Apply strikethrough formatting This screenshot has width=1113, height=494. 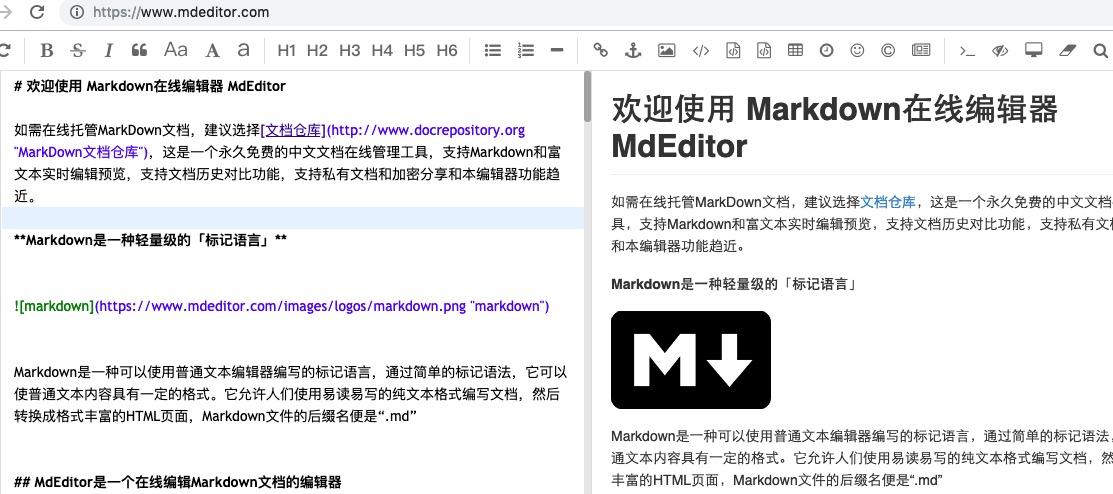[x=78, y=50]
